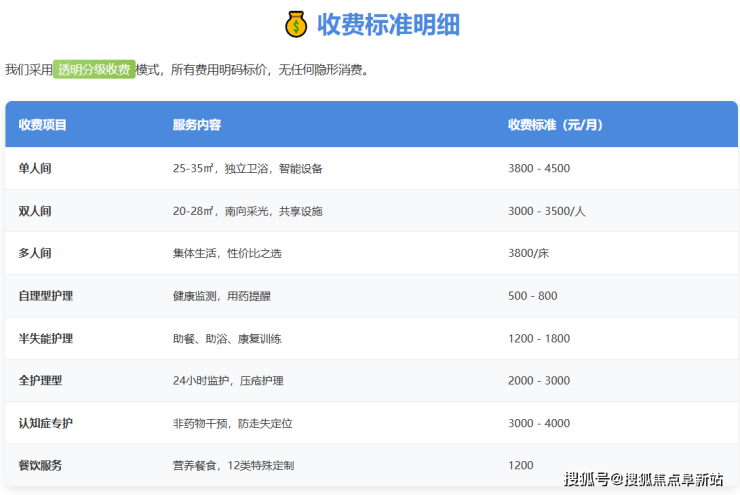Click the money bag icon beside title
Screen dimensions: 740x495
(x=296, y=24)
